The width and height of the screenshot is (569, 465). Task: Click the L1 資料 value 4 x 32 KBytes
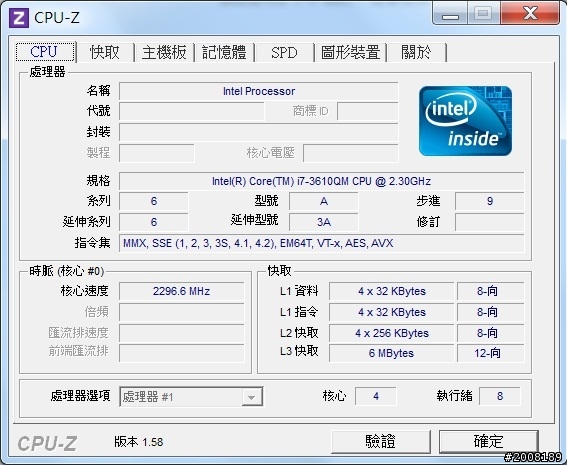[x=392, y=291]
